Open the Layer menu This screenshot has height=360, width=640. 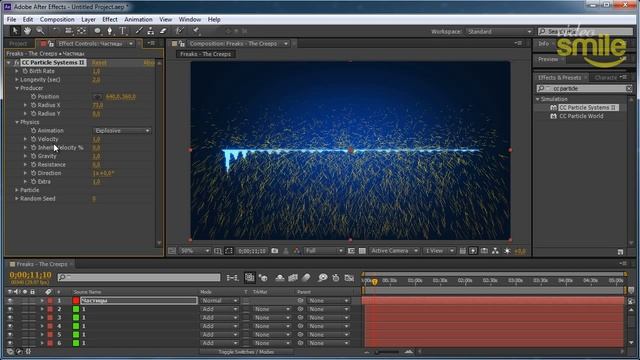(x=88, y=19)
